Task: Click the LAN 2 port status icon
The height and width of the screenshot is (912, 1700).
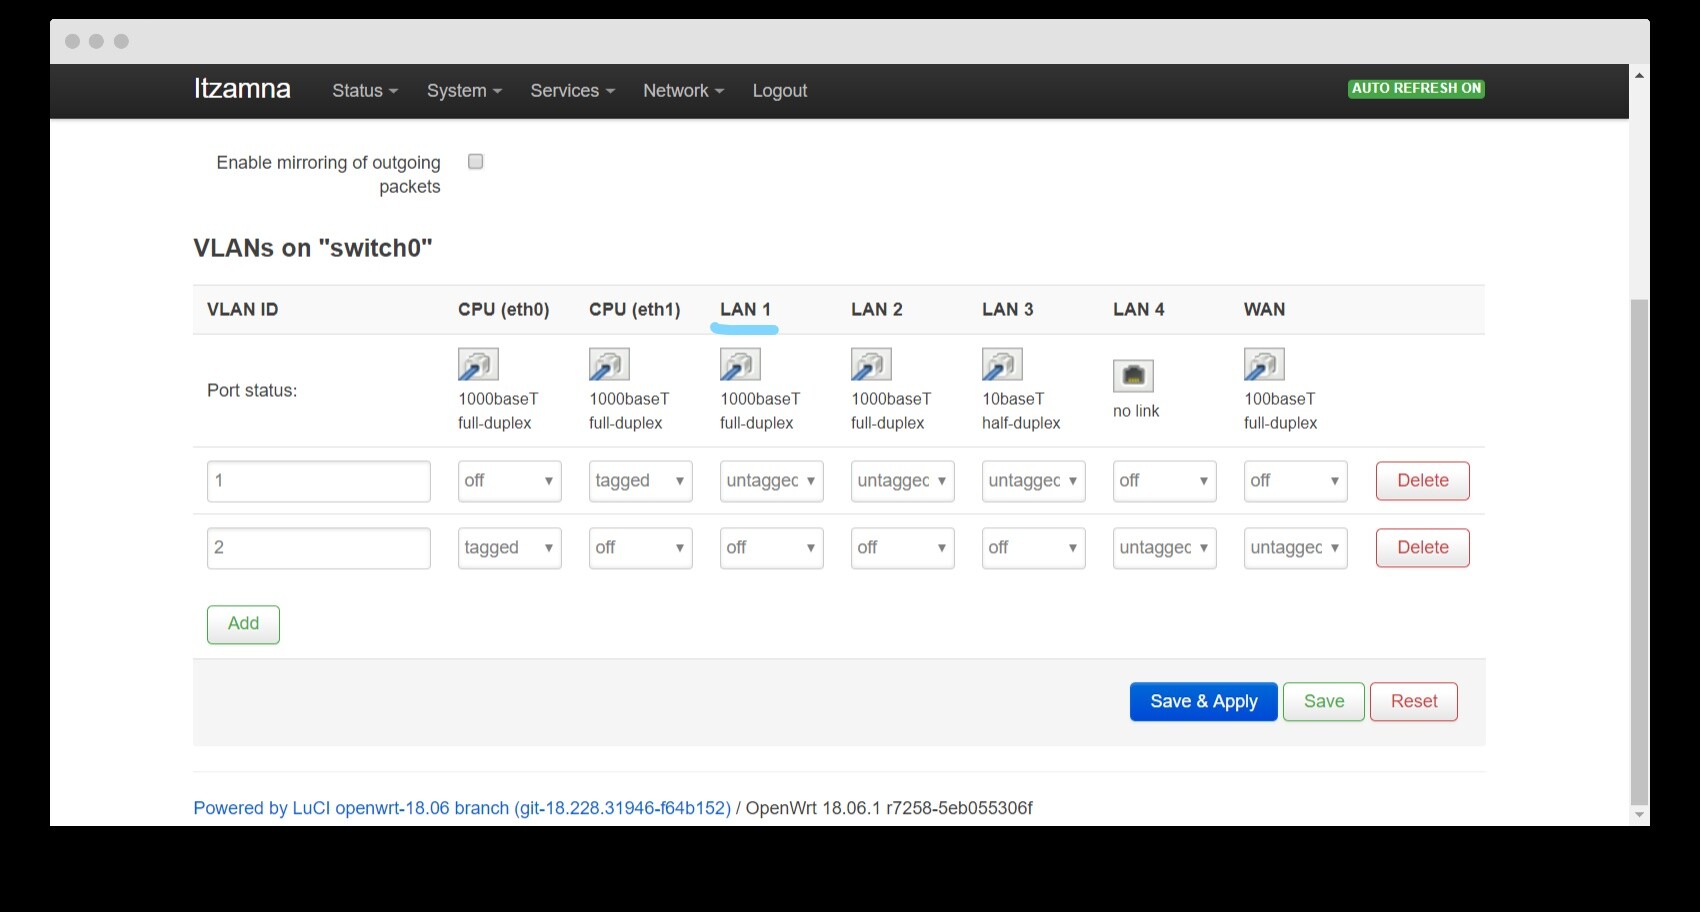Action: pos(871,365)
